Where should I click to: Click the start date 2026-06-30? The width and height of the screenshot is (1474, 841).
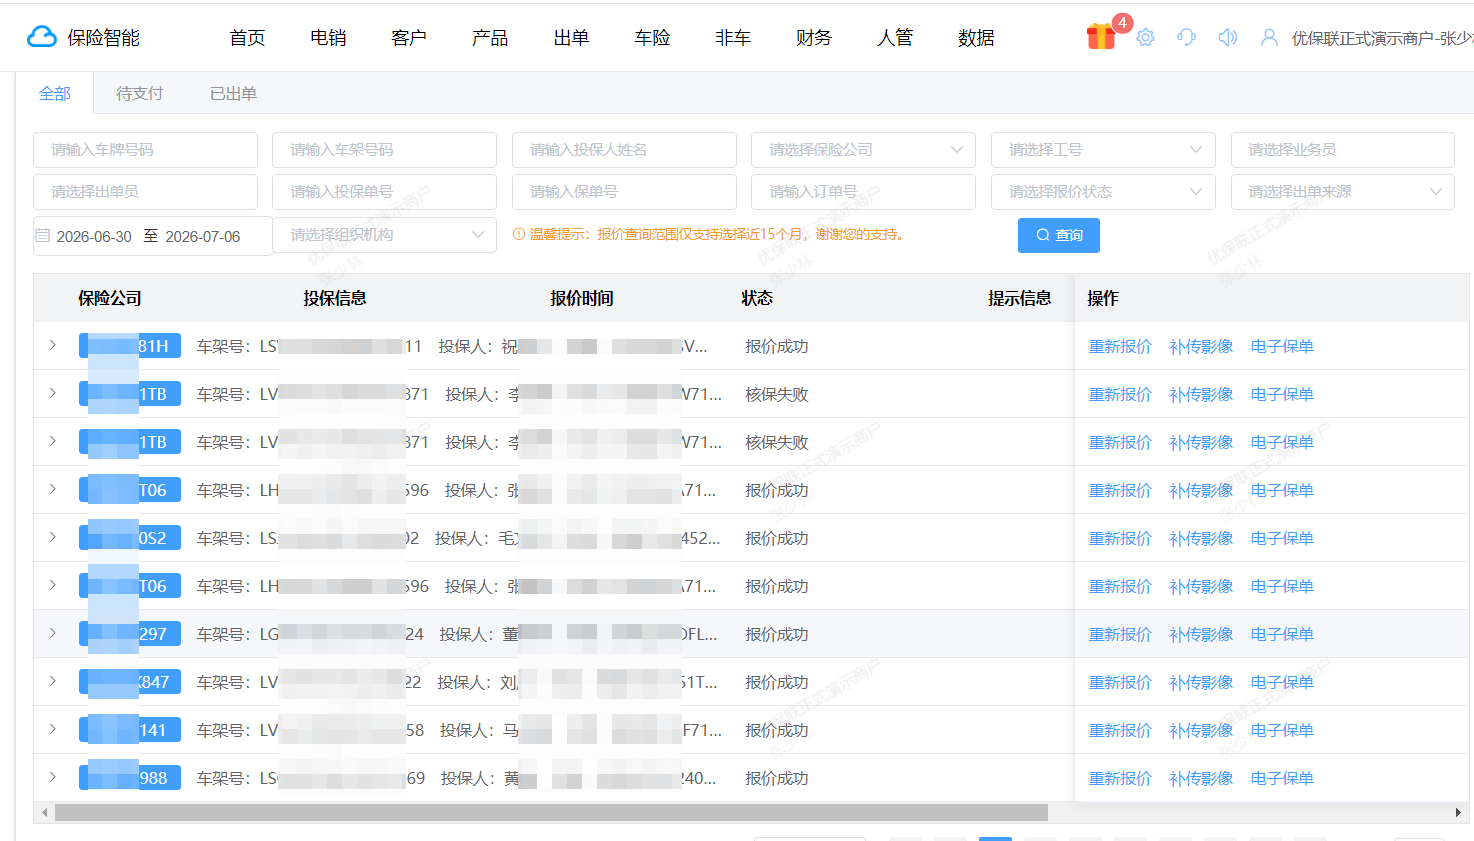[x=94, y=236]
